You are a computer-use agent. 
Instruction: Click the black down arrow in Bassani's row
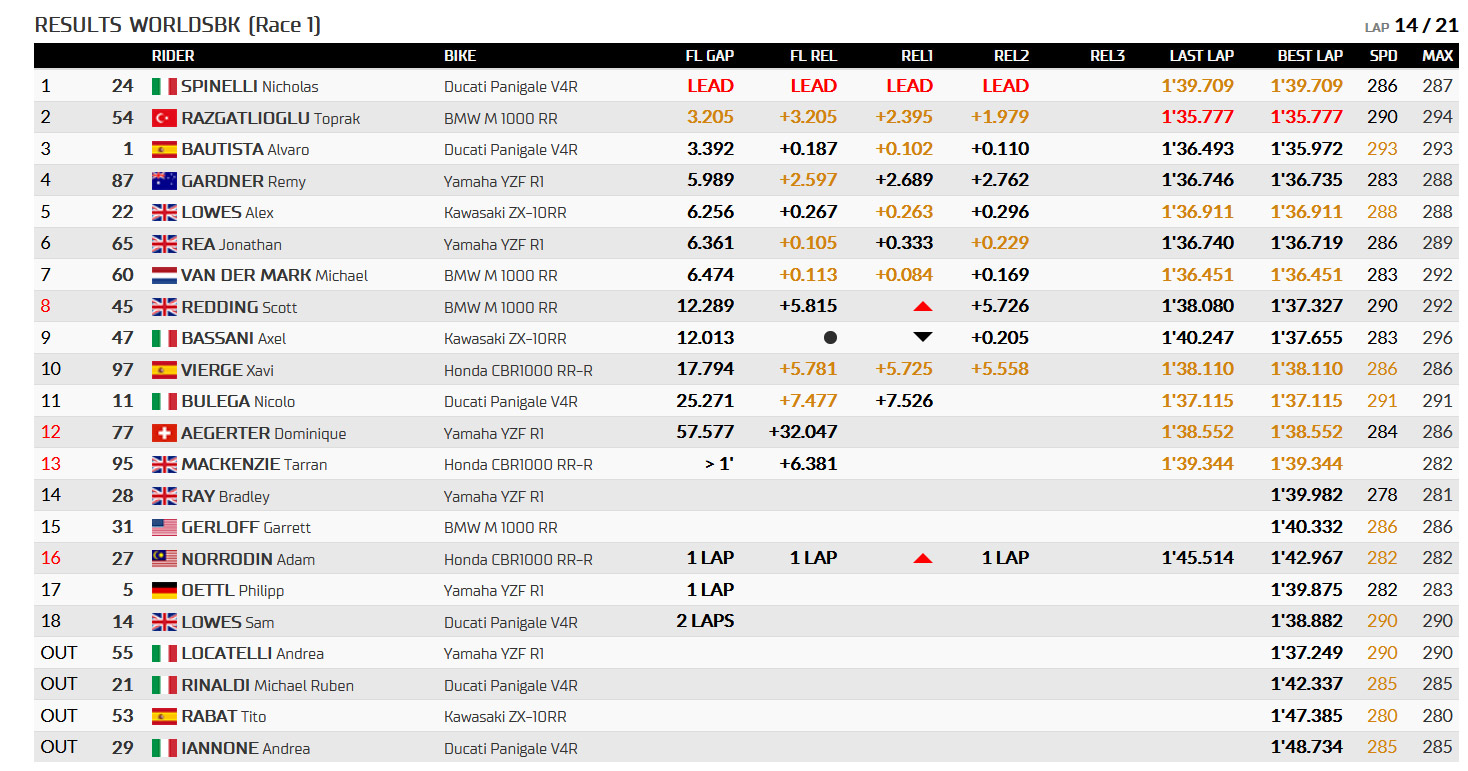click(923, 337)
